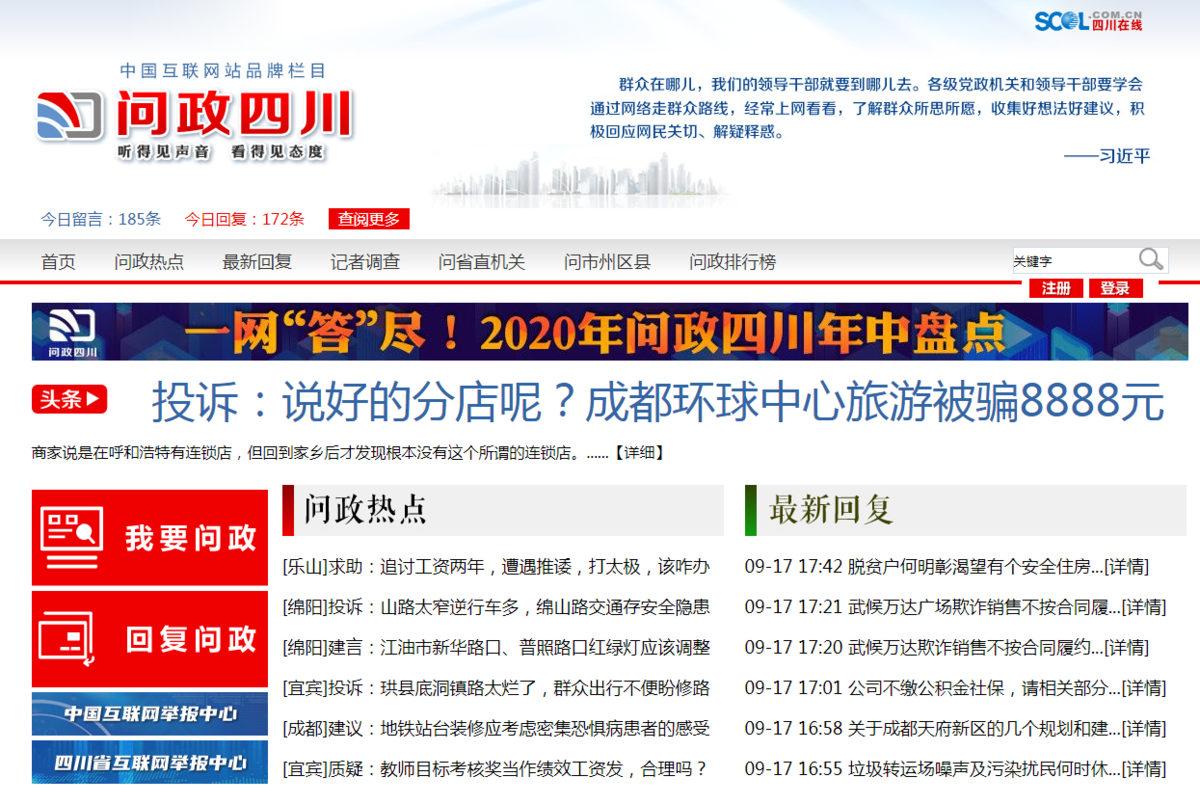Open the 回复问政 red tile

pyautogui.click(x=150, y=639)
